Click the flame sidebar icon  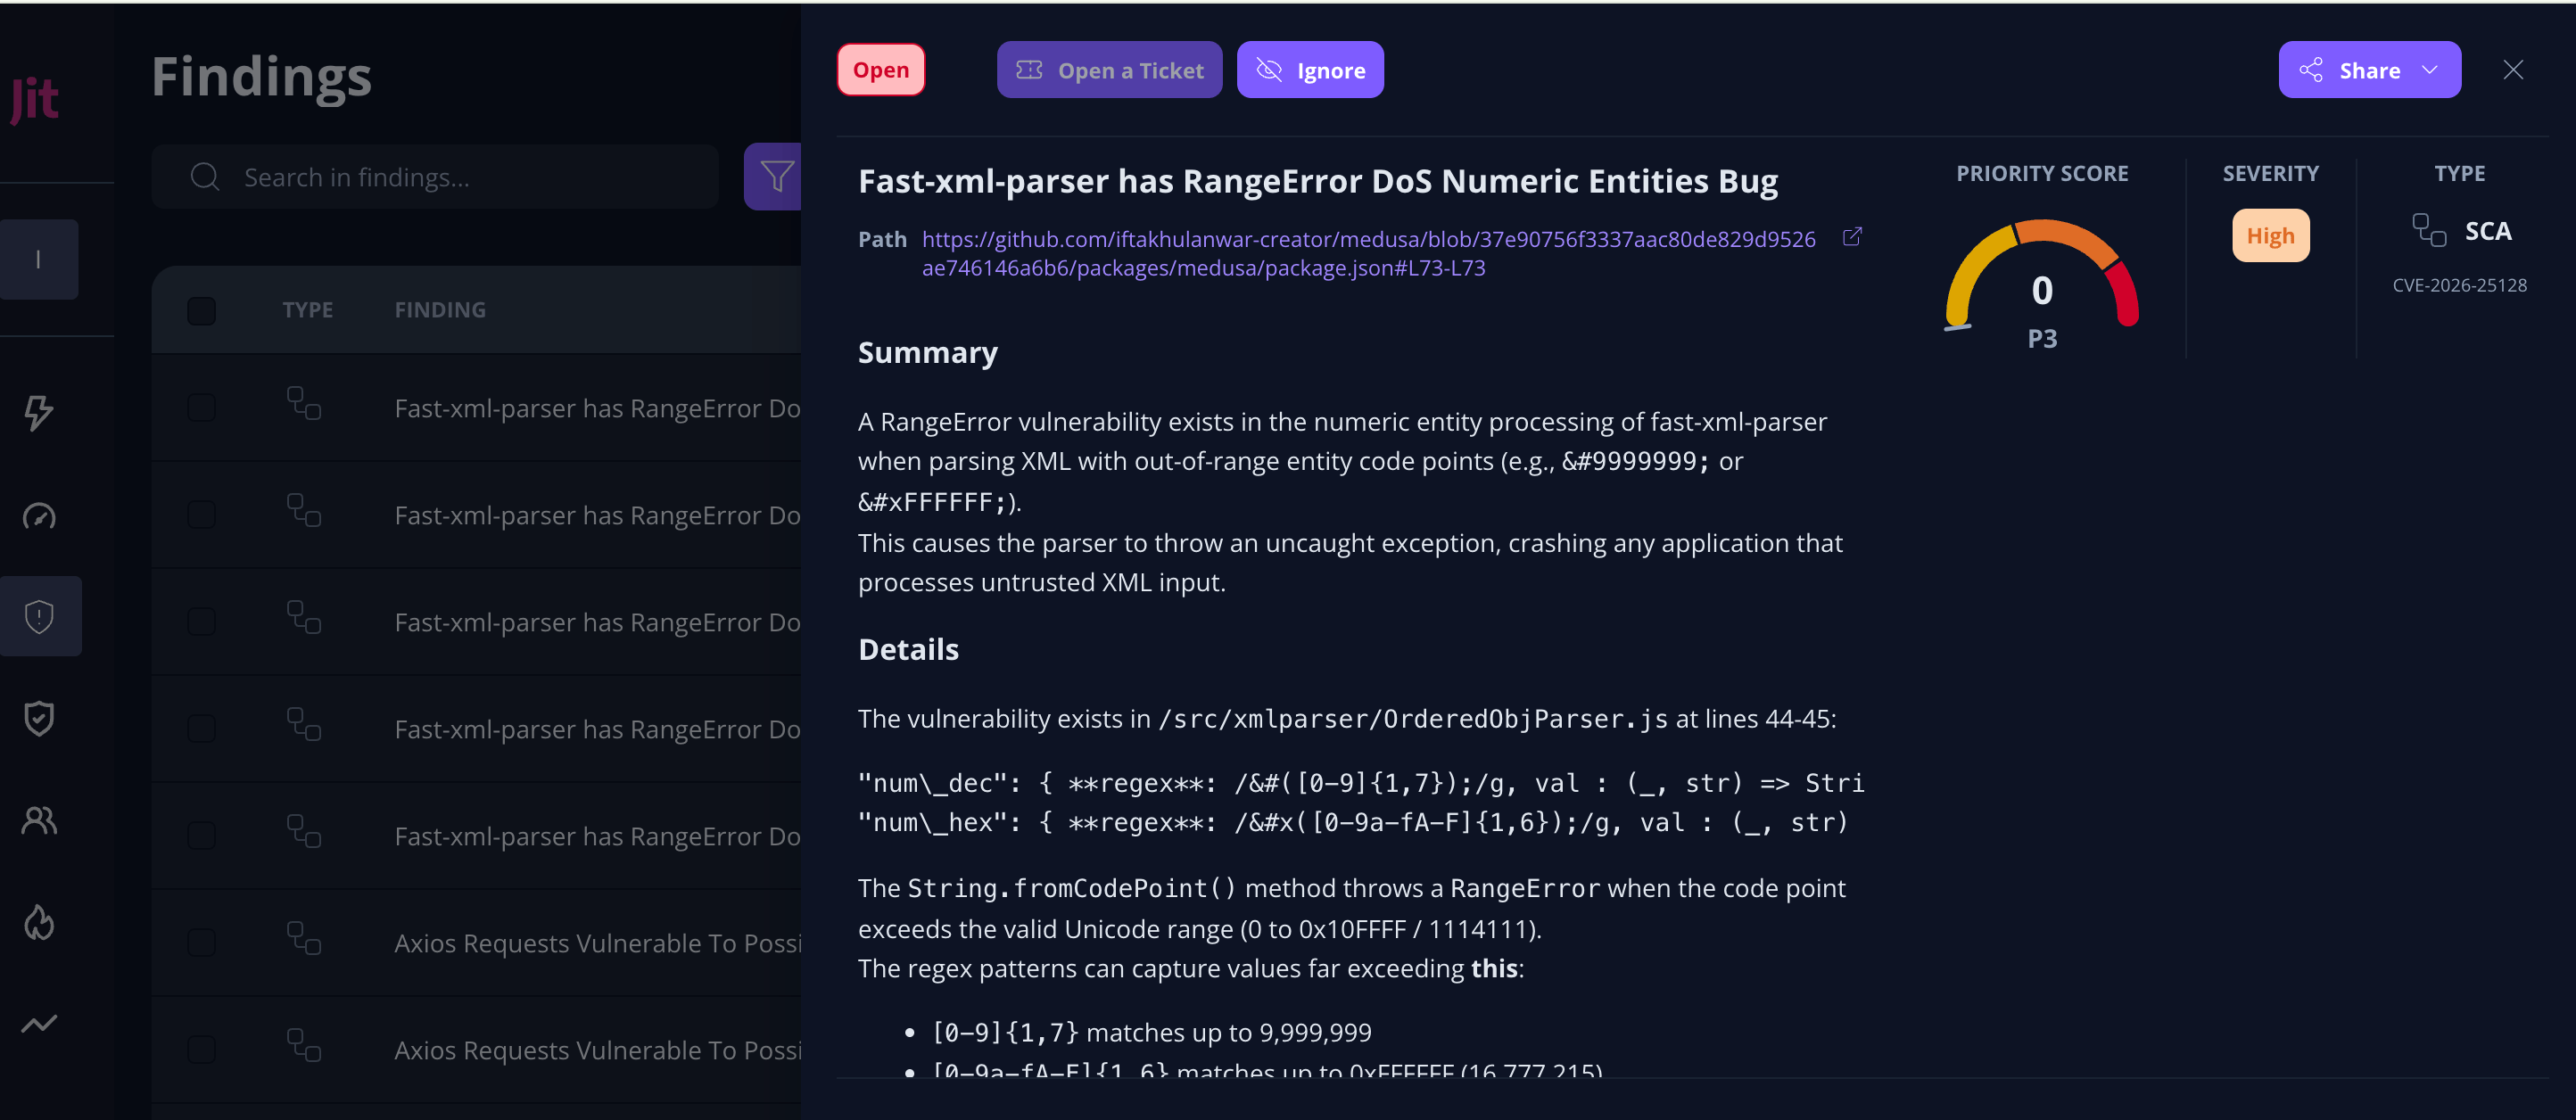click(38, 922)
